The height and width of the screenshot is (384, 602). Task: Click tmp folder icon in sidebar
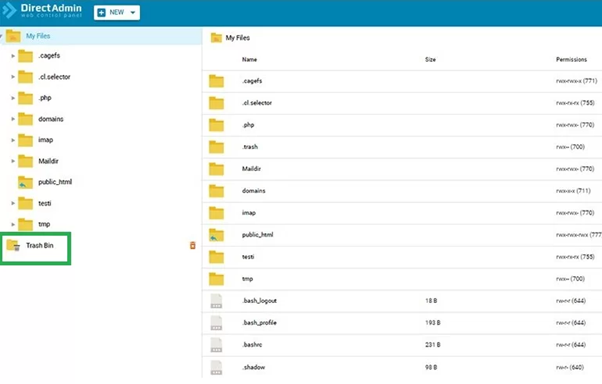25,224
